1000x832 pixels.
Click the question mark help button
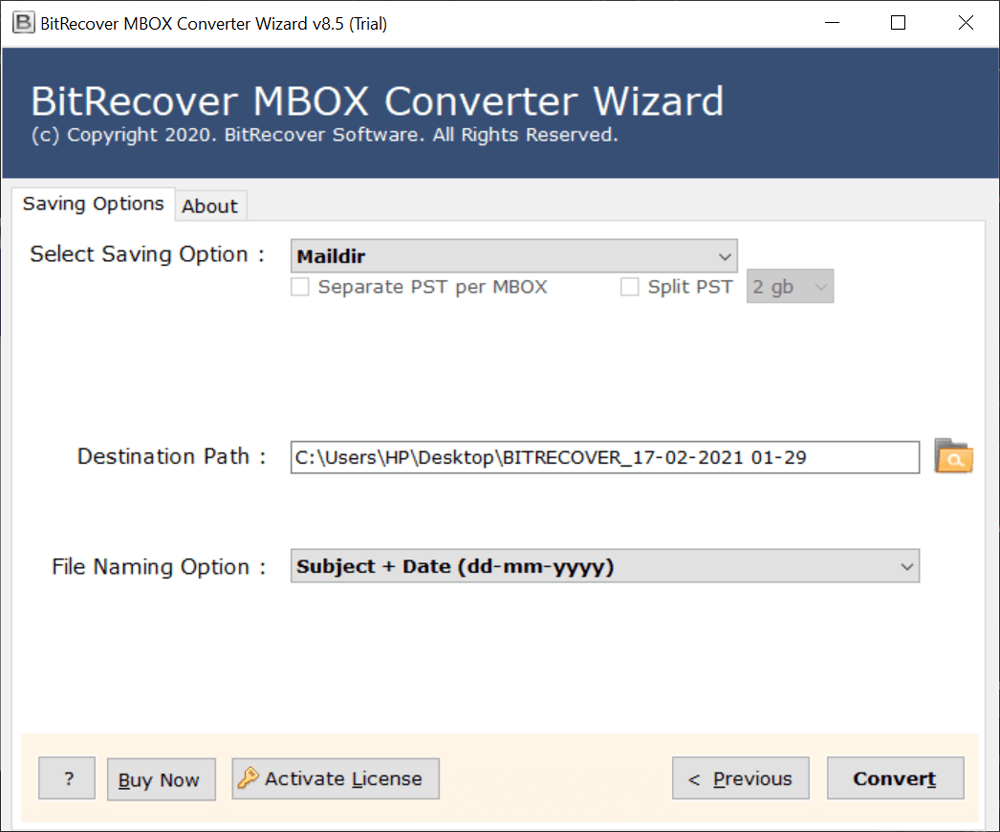[67, 778]
